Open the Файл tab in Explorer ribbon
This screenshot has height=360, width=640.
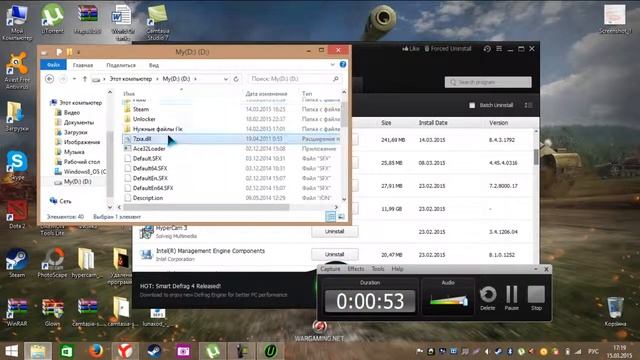53,65
